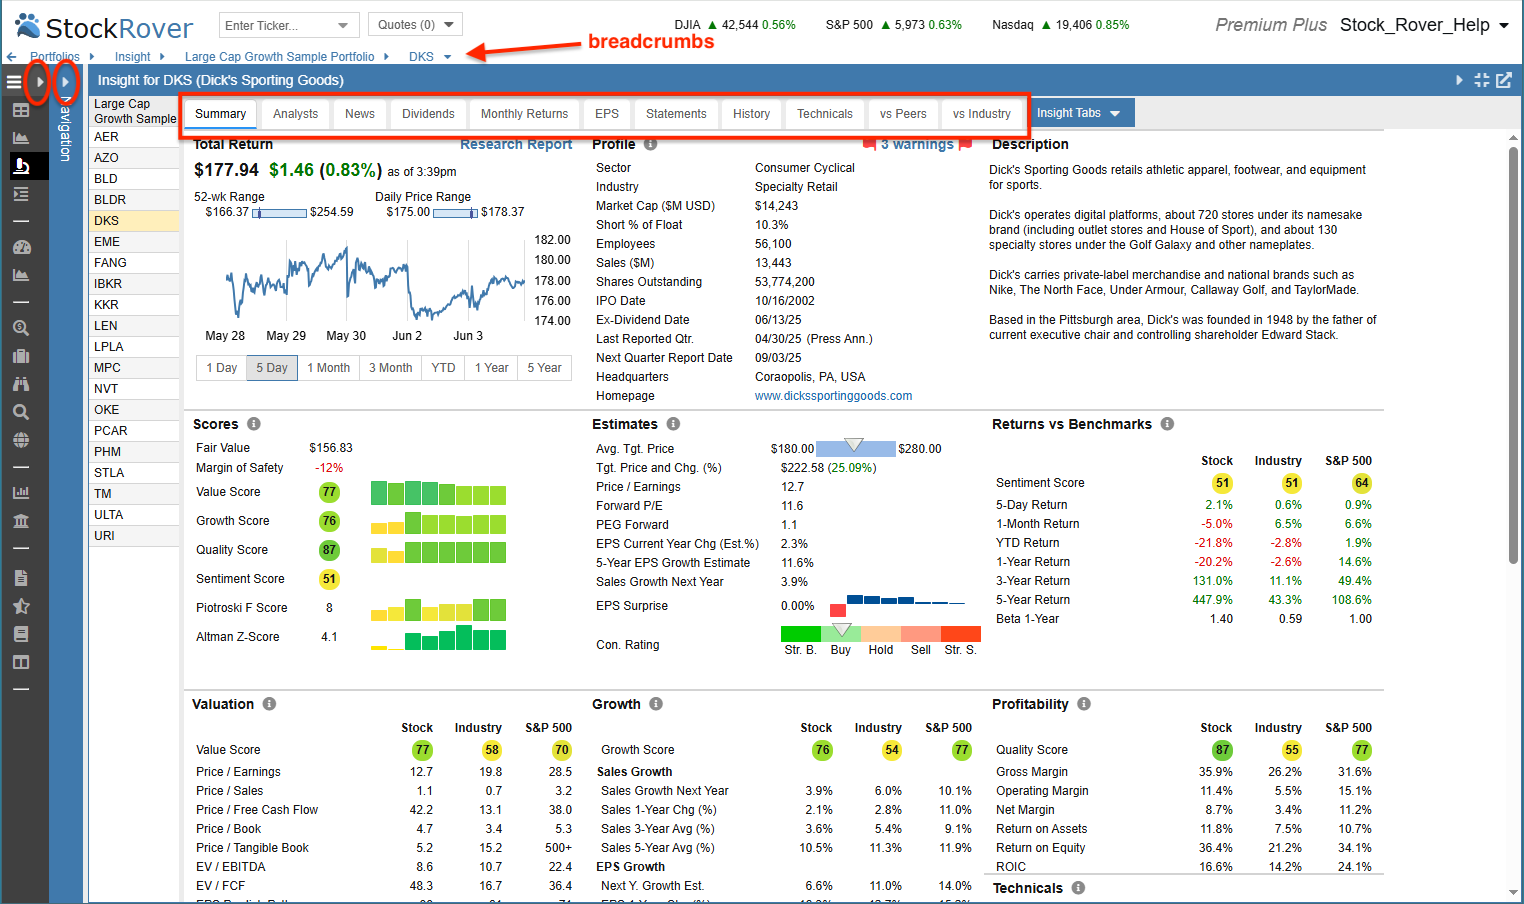
Task: Open the globe icon in sidebar
Action: click(x=21, y=440)
